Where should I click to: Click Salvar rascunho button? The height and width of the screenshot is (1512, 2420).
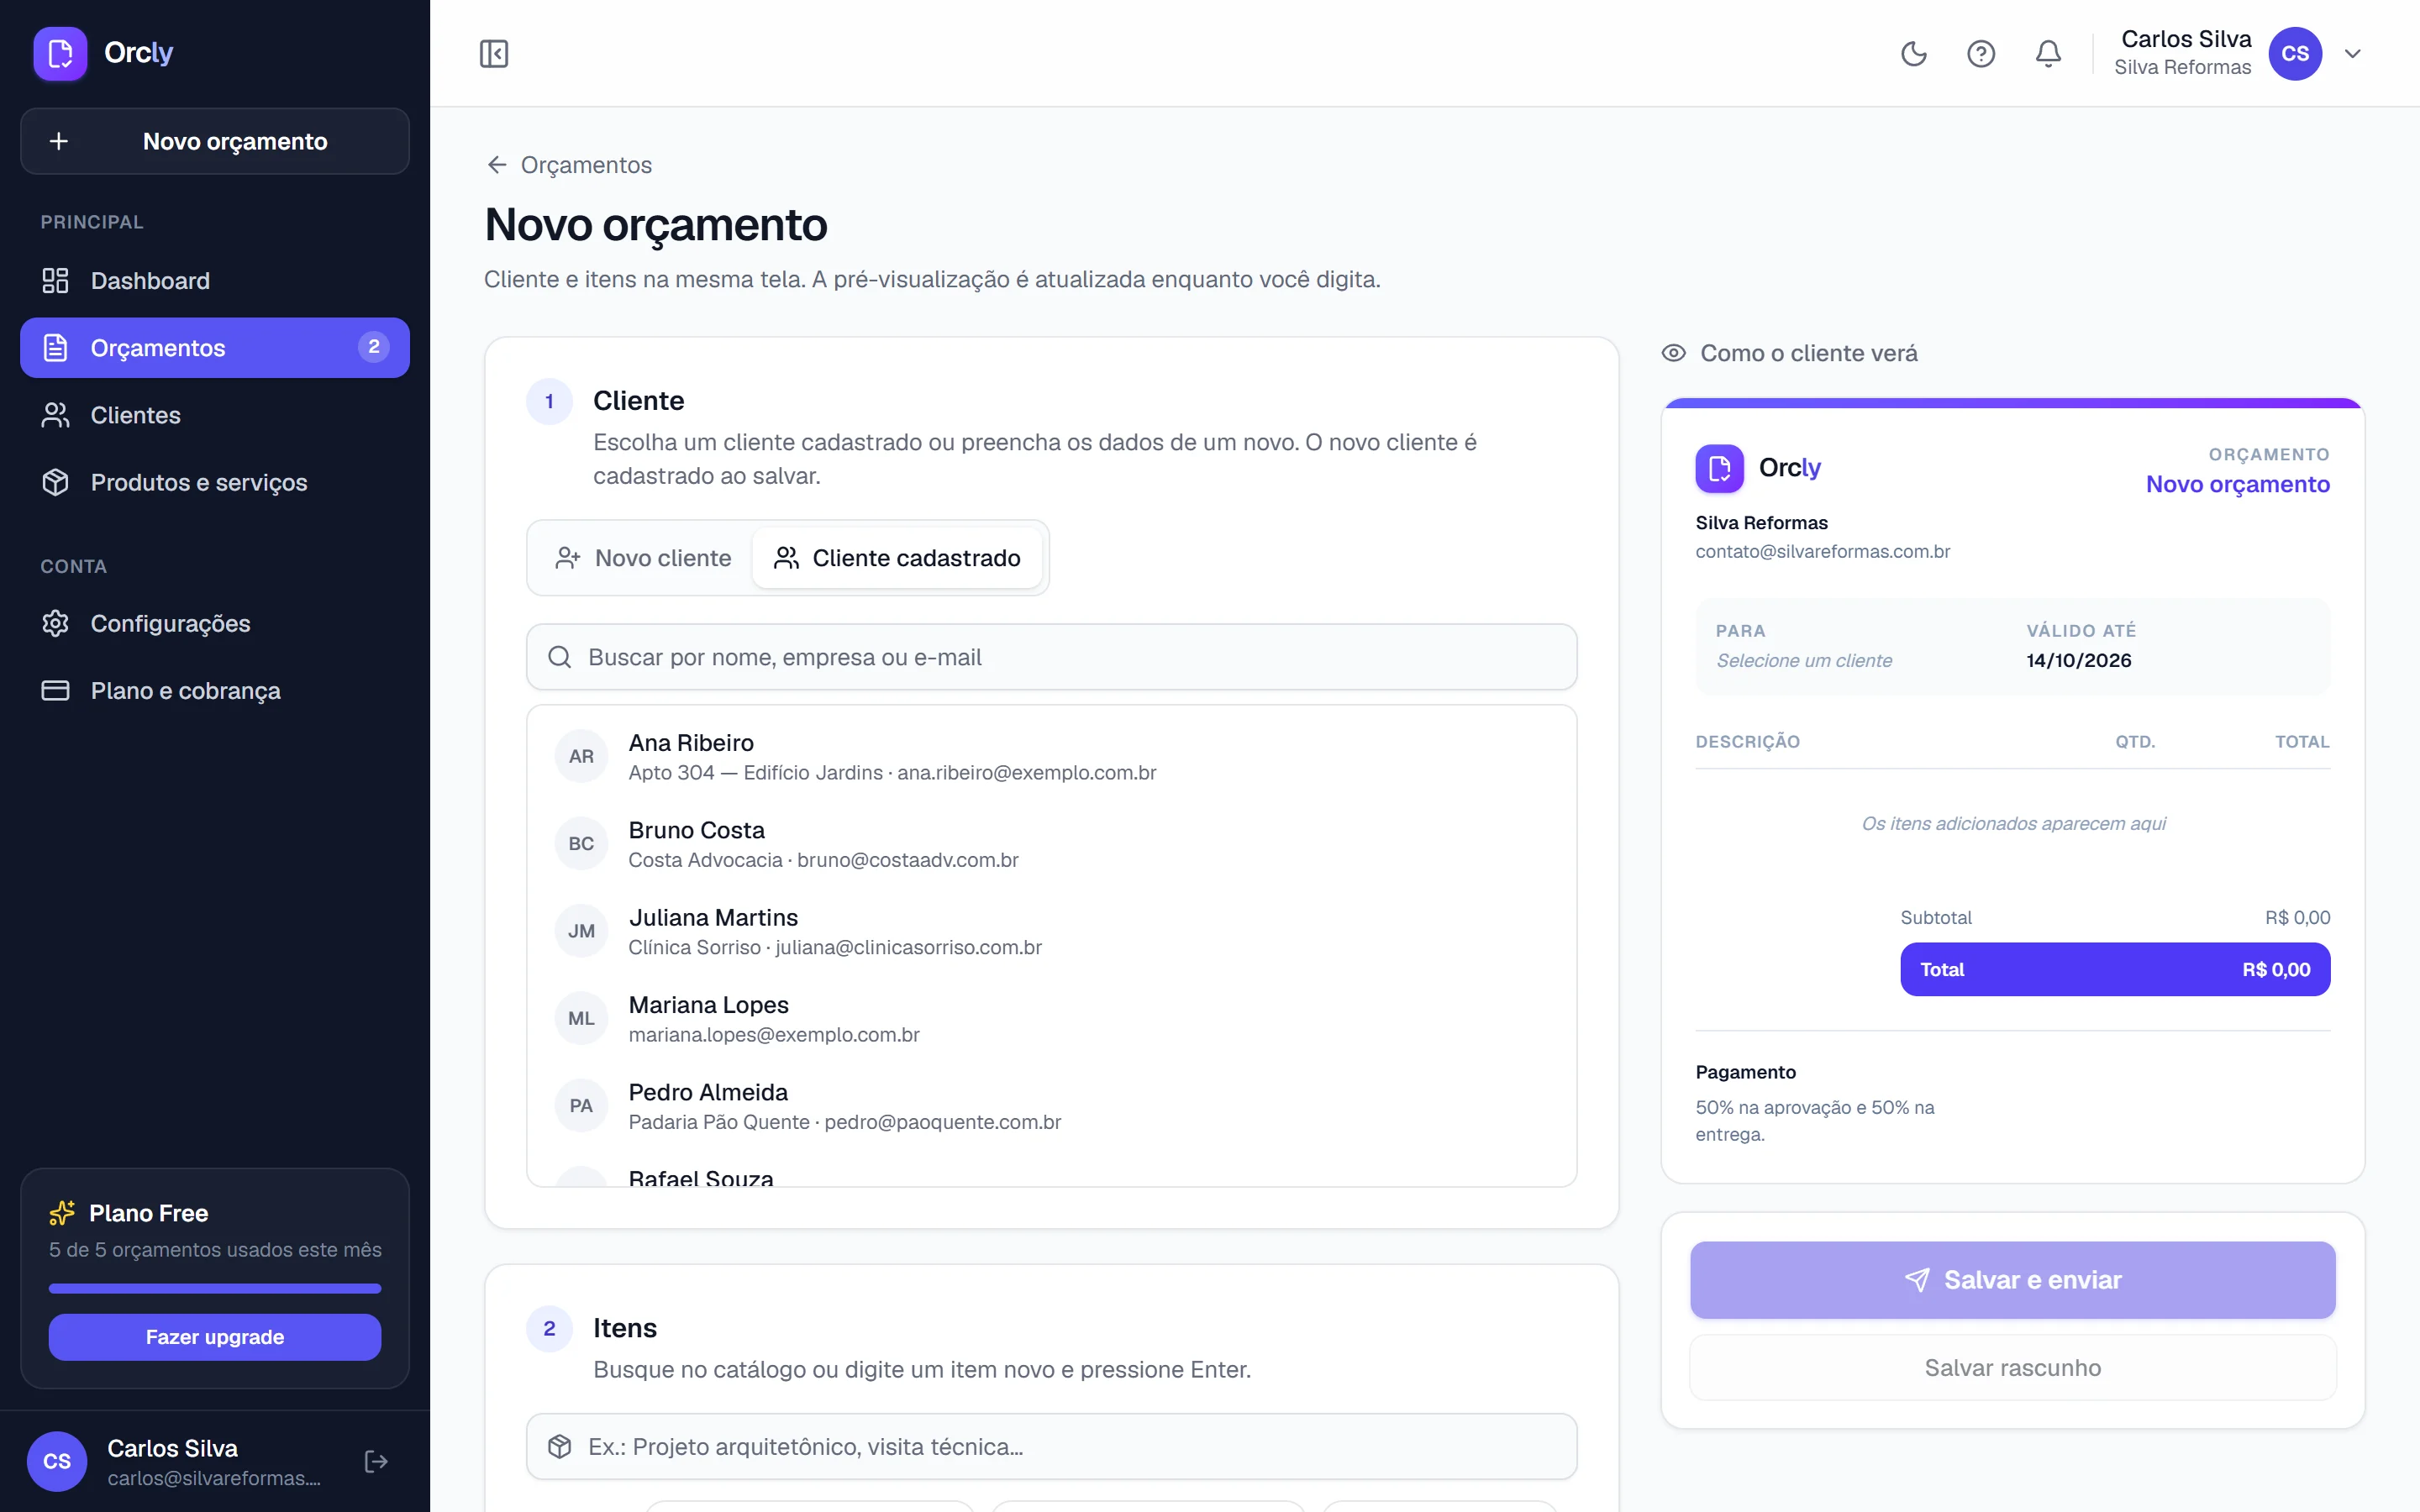click(2012, 1368)
